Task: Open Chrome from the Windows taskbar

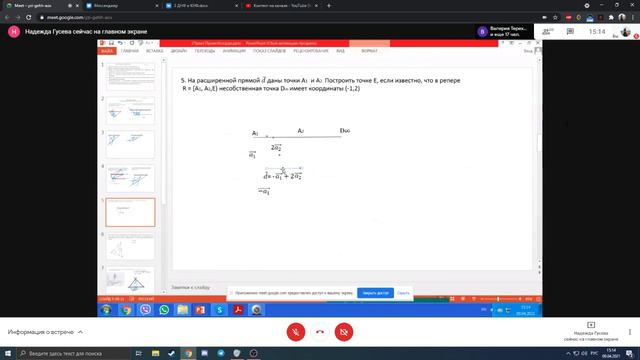Action: (x=188, y=353)
